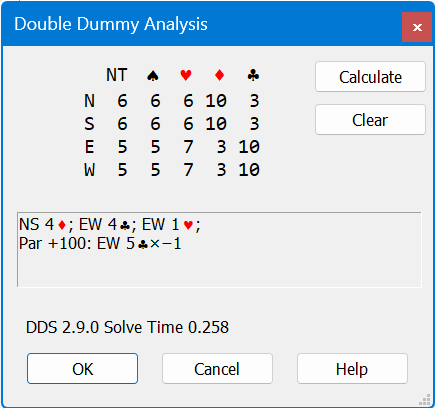
Task: Click the Calculate button
Action: [x=370, y=77]
